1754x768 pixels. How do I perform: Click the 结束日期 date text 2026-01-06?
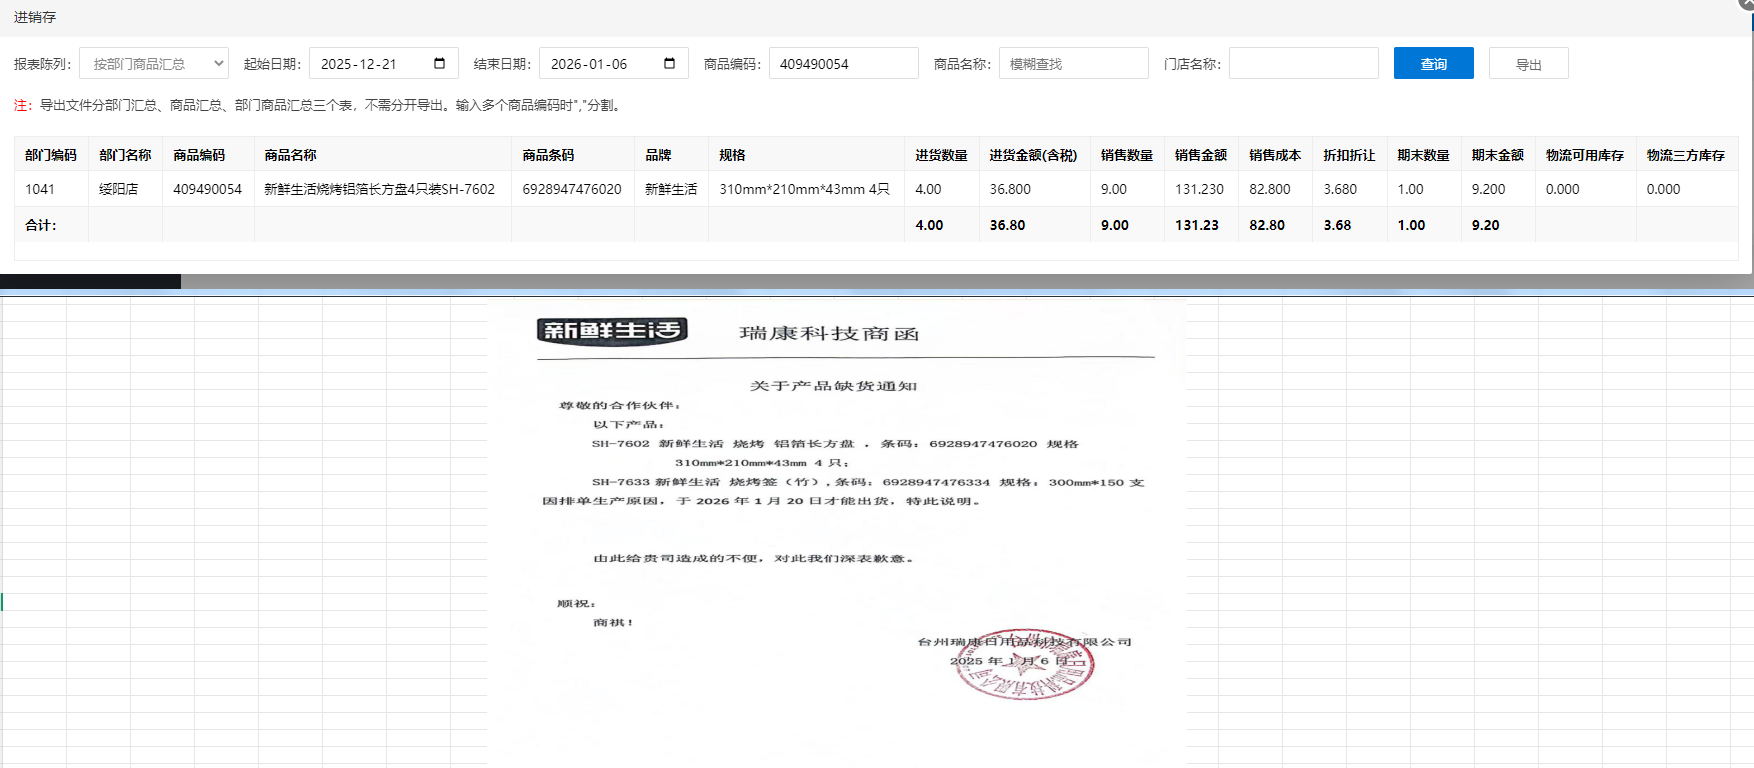click(x=589, y=64)
